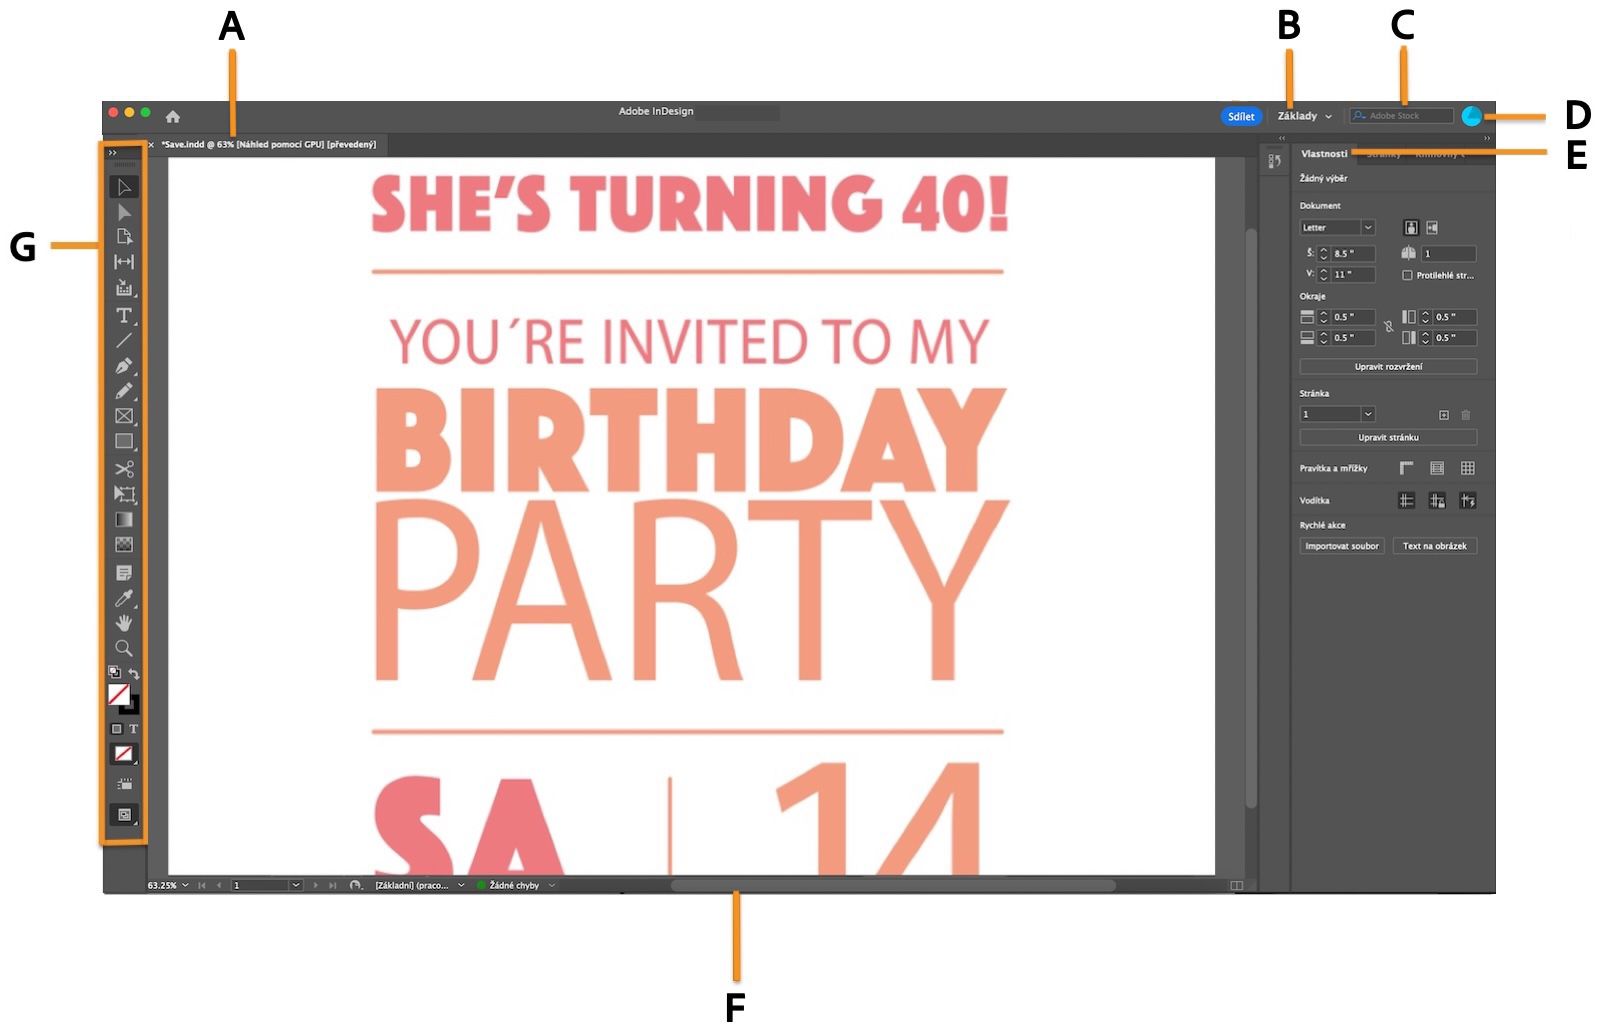1600x1033 pixels.
Task: Open the Letter page size dropdown
Action: (1338, 228)
